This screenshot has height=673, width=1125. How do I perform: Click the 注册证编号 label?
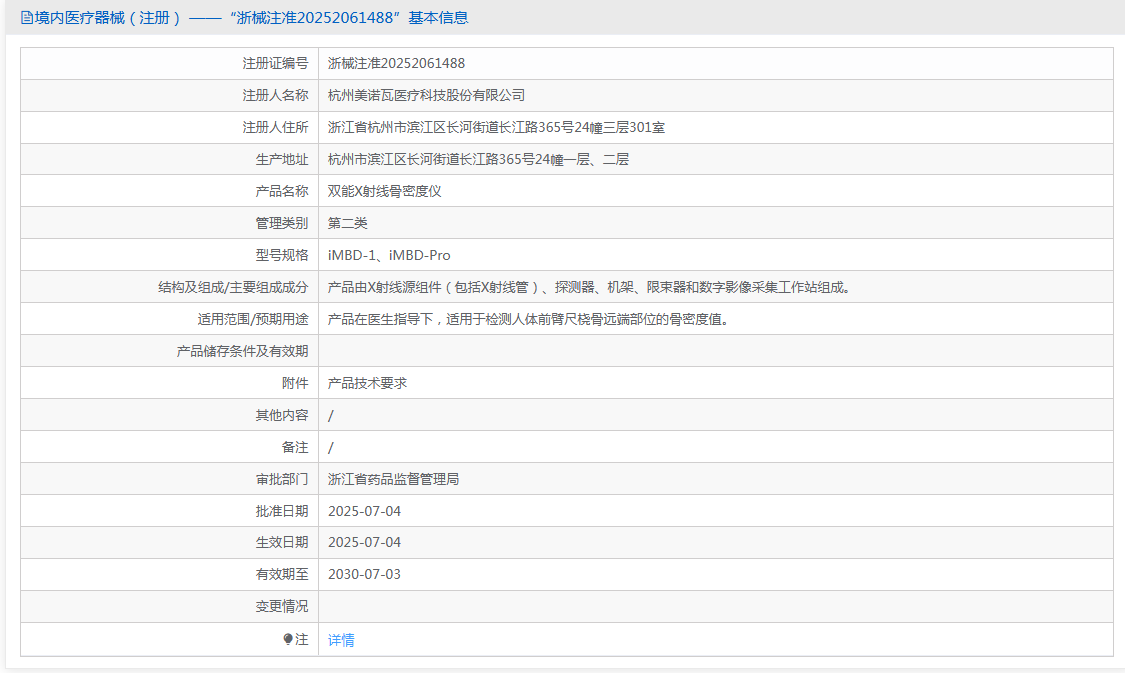click(276, 63)
